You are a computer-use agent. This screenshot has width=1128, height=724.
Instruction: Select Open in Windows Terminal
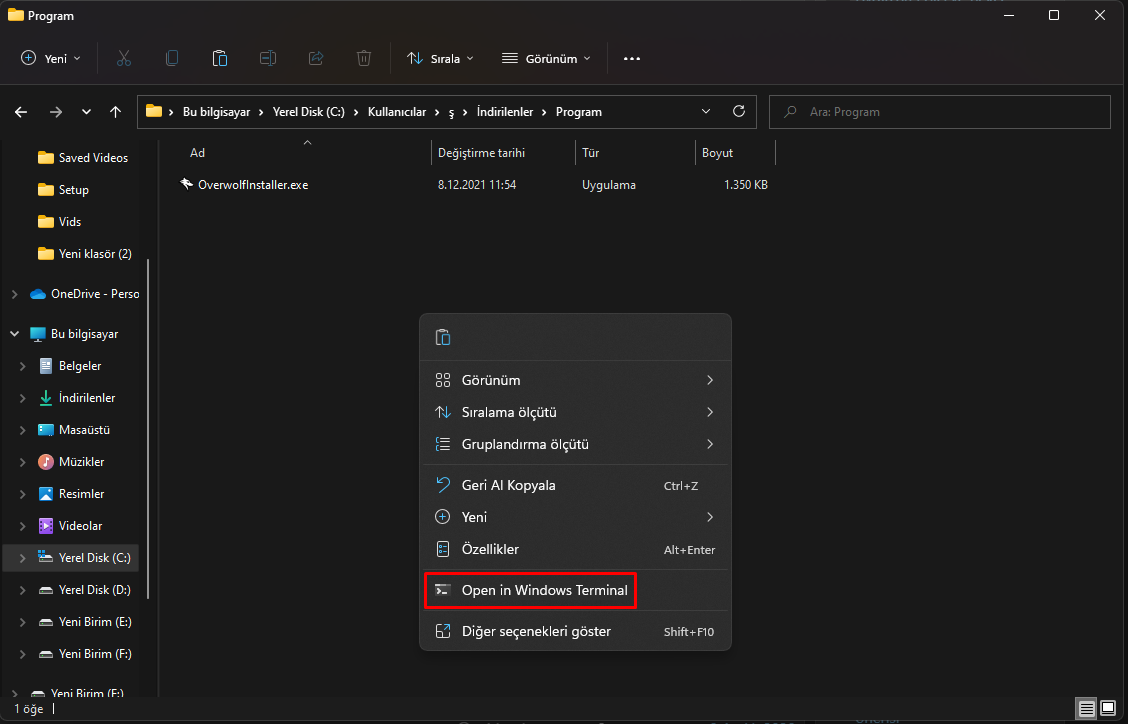point(576,590)
